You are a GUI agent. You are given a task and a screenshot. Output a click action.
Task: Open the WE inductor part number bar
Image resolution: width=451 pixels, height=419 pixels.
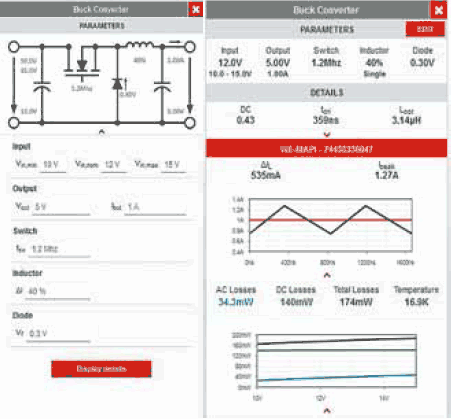click(x=327, y=148)
